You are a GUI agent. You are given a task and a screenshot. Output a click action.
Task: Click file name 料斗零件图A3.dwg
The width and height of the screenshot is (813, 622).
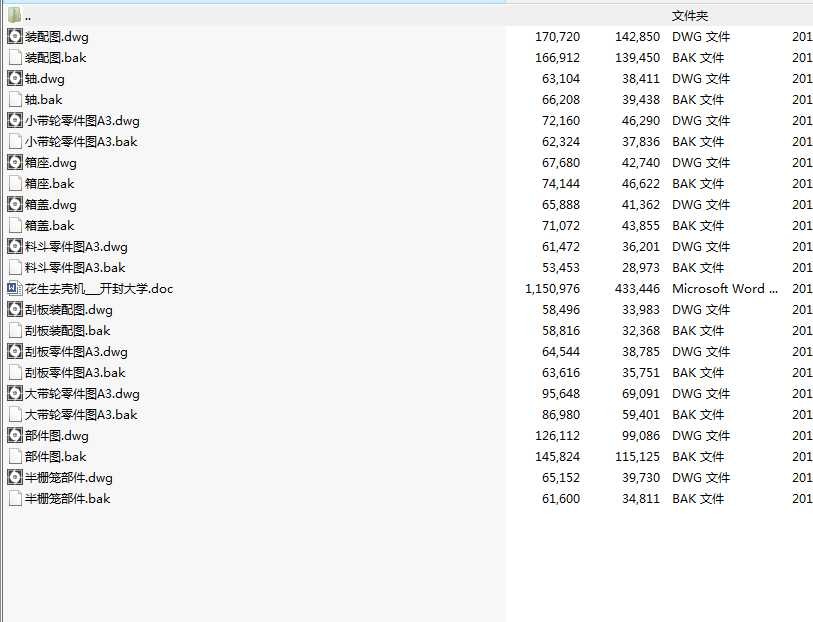(x=76, y=247)
